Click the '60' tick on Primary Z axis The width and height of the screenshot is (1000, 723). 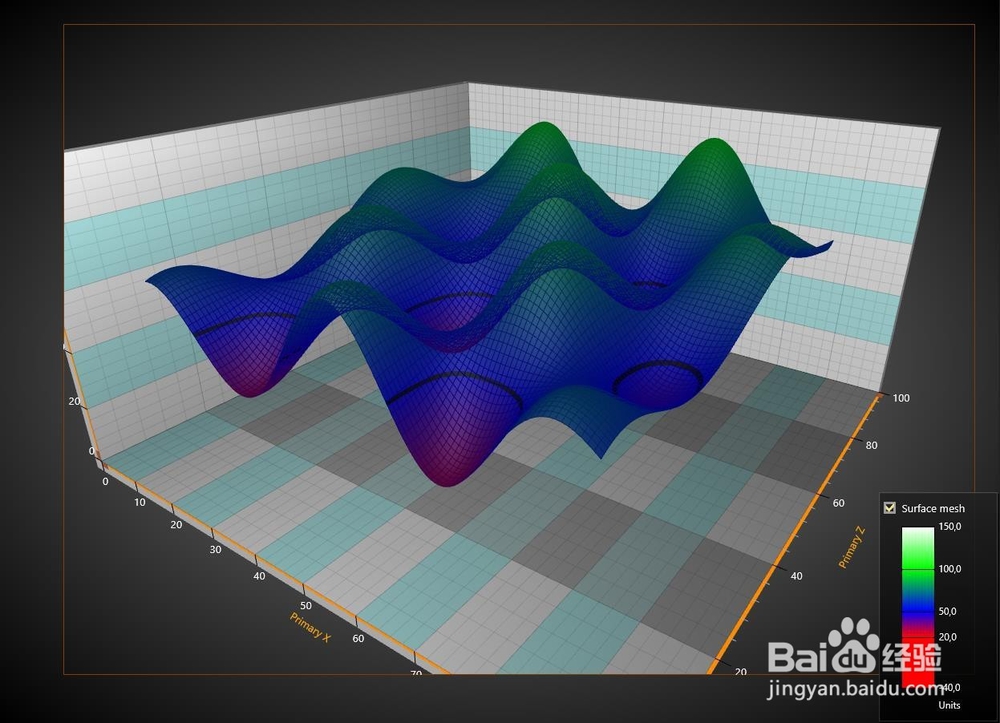point(838,503)
